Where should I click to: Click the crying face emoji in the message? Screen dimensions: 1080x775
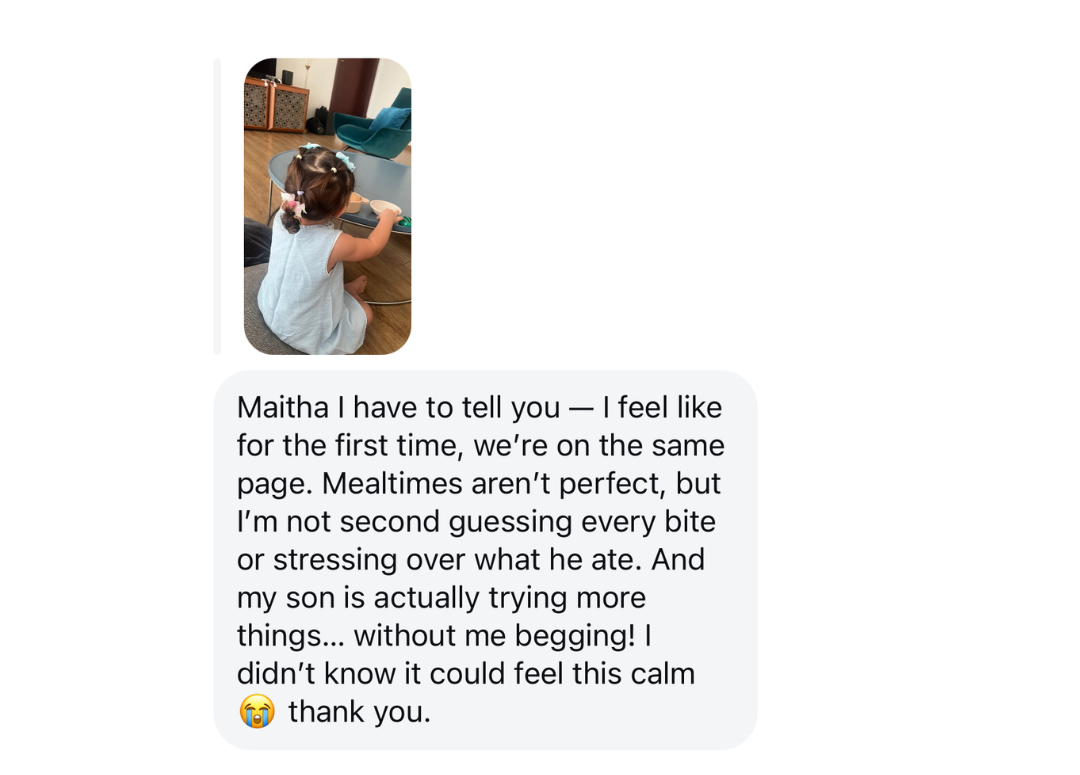tap(257, 711)
